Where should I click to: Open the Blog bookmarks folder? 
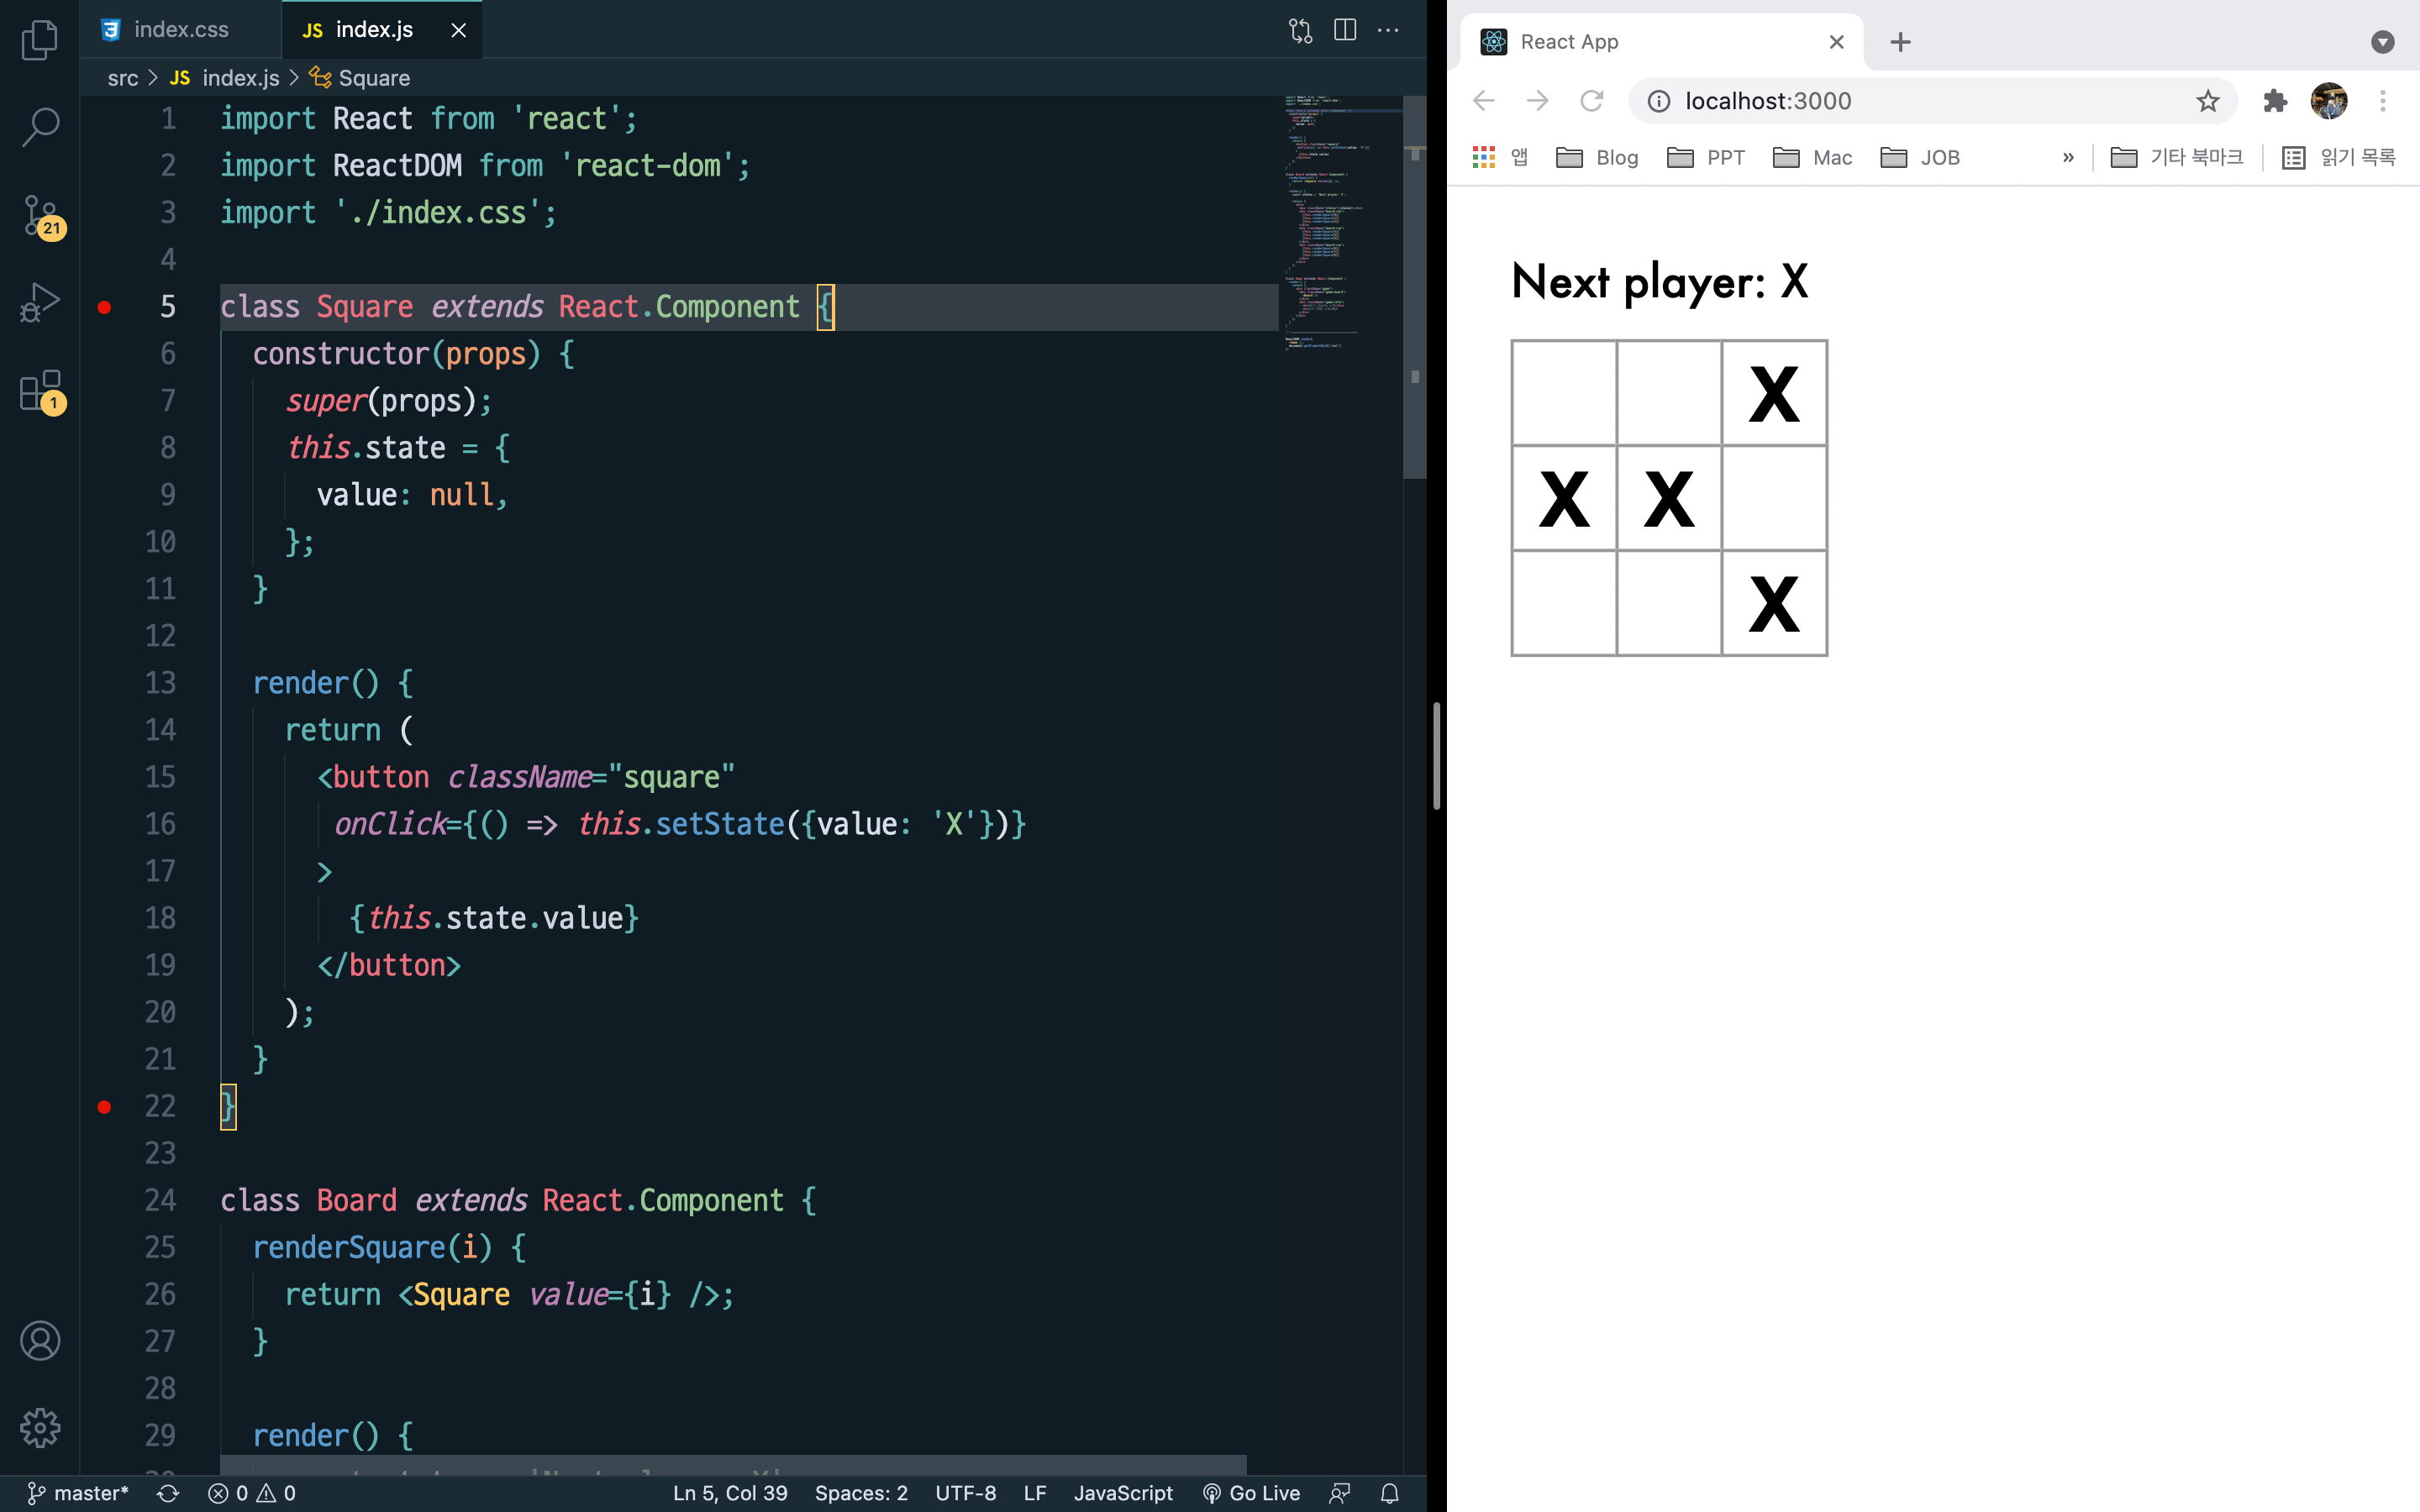pos(1597,157)
